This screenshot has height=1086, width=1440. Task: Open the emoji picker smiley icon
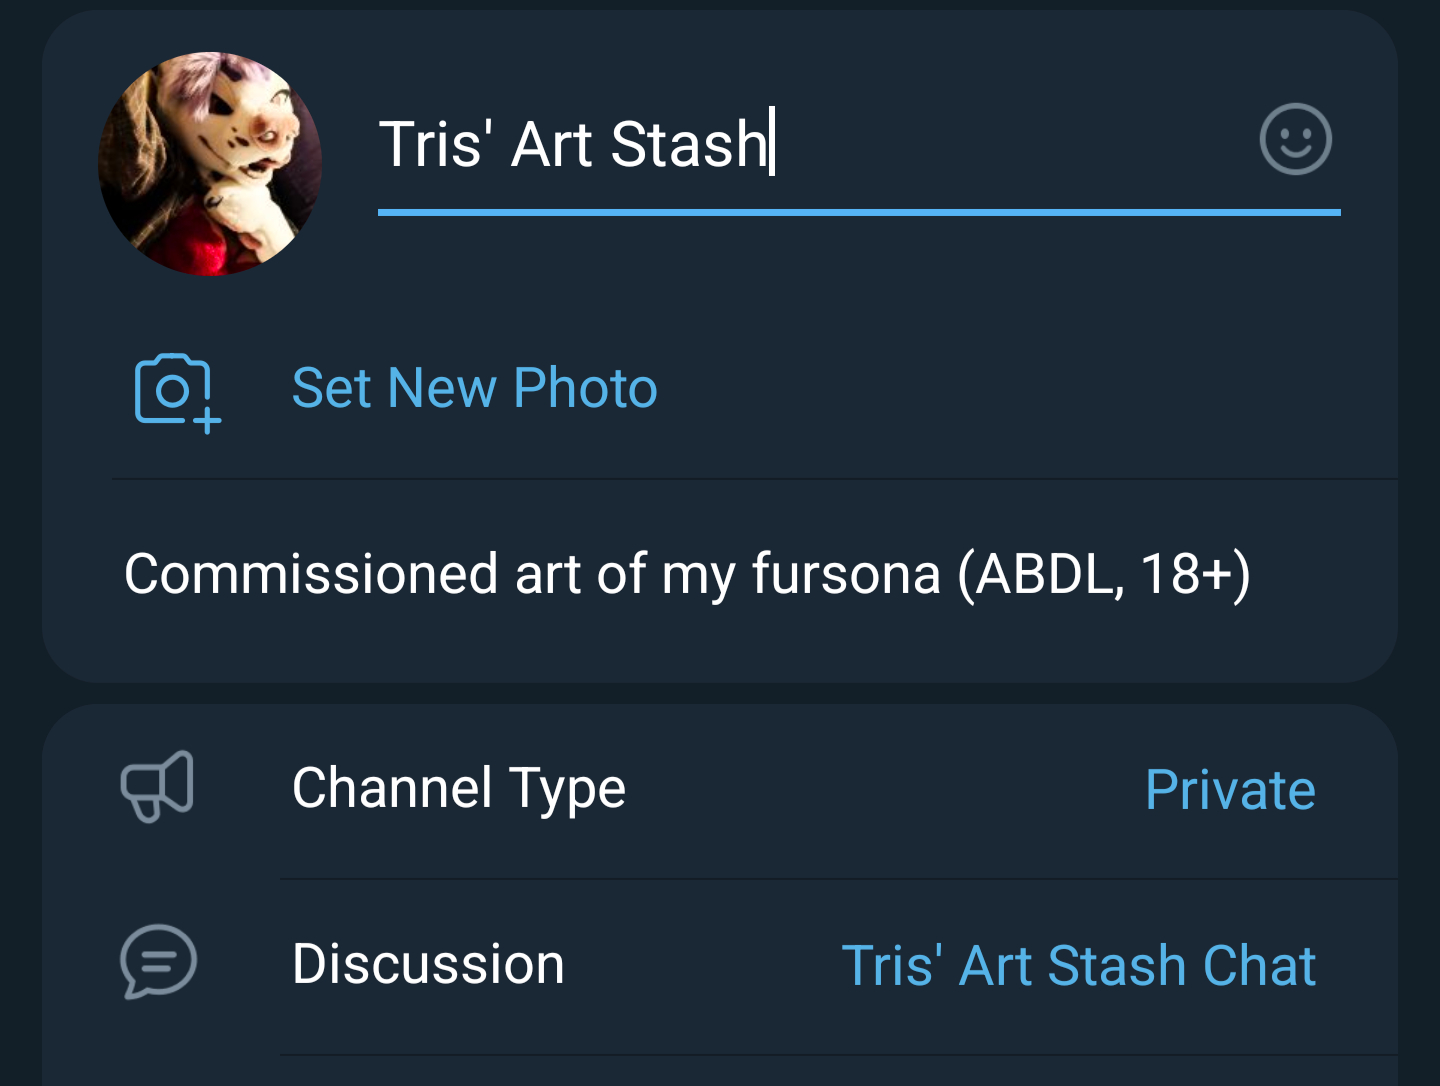[x=1295, y=140]
